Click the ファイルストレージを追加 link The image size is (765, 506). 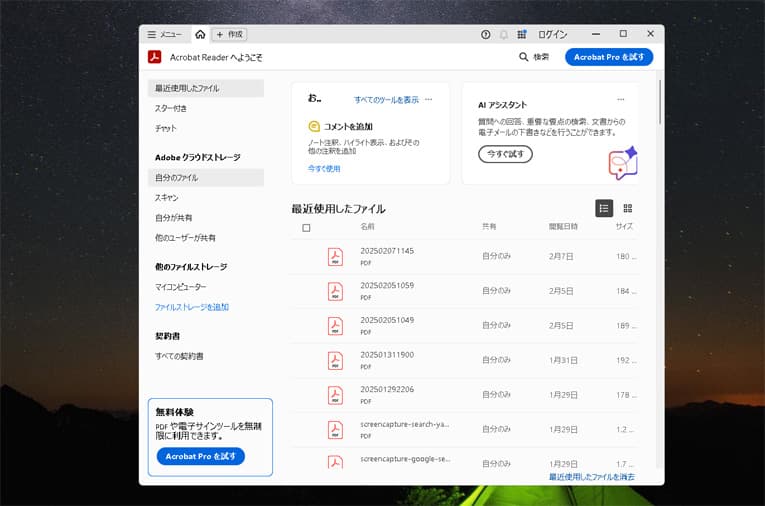[191, 307]
